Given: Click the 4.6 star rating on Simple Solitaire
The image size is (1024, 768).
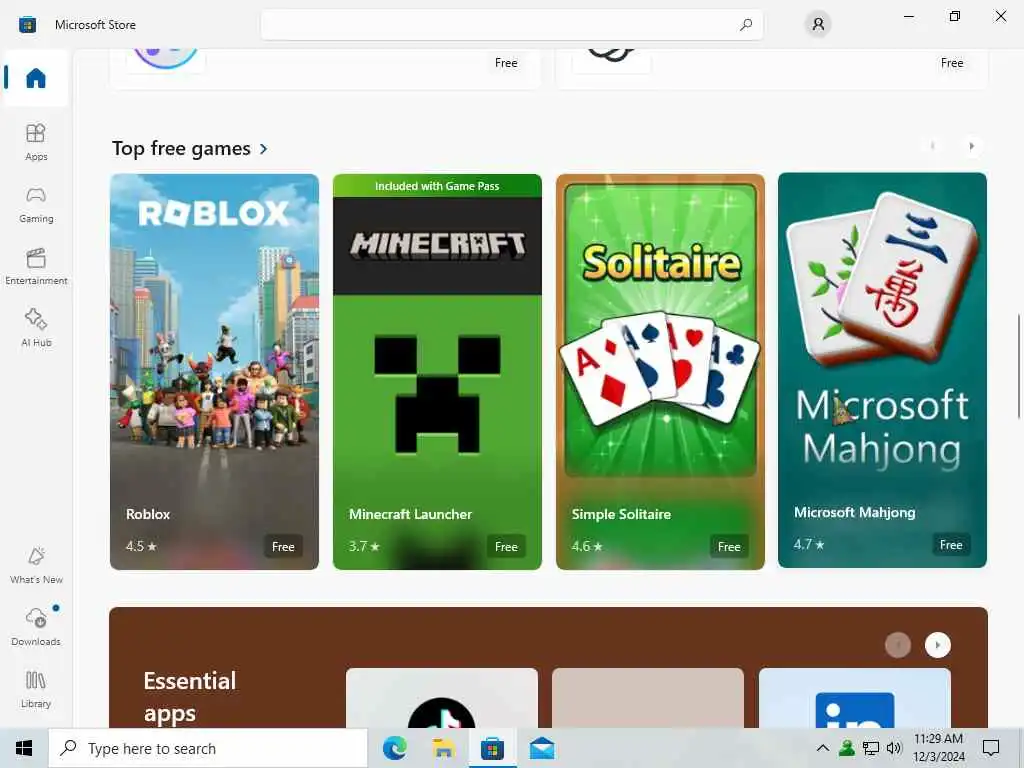Looking at the screenshot, I should click(x=587, y=546).
